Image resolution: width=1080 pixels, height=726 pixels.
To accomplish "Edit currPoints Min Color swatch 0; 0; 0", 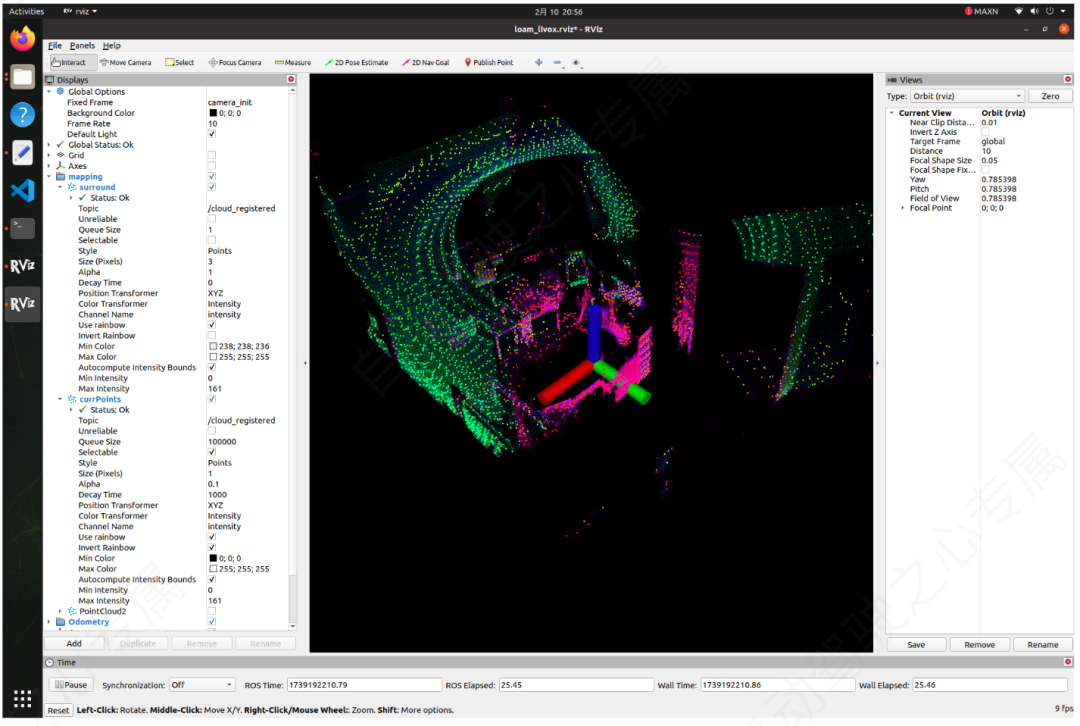I will pos(213,558).
